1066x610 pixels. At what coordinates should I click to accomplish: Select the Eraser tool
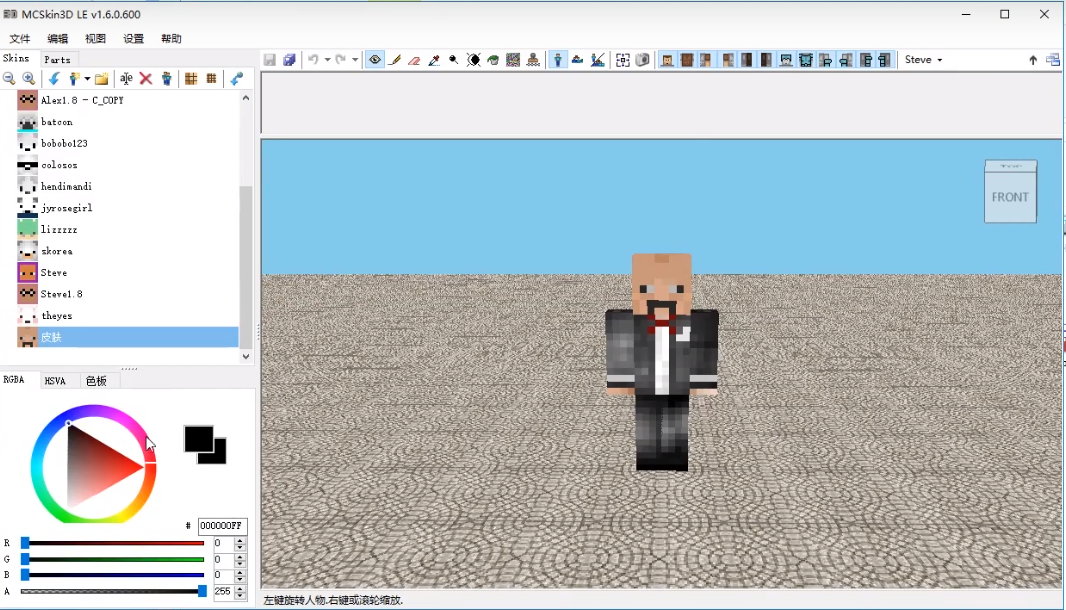[x=414, y=60]
